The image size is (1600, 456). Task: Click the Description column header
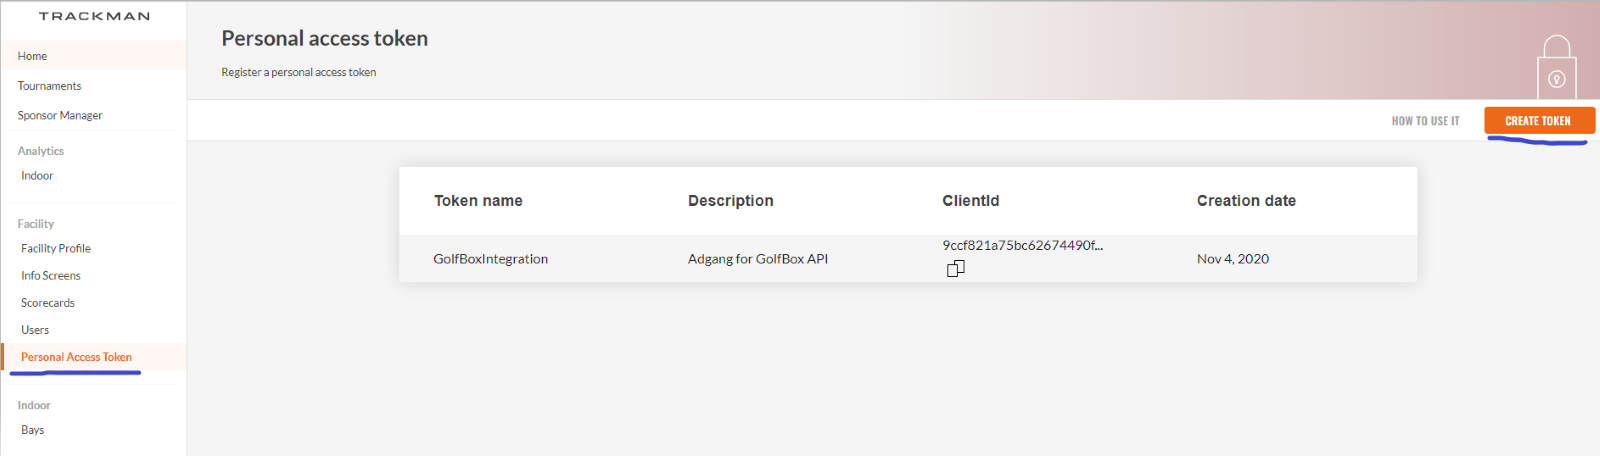point(730,201)
